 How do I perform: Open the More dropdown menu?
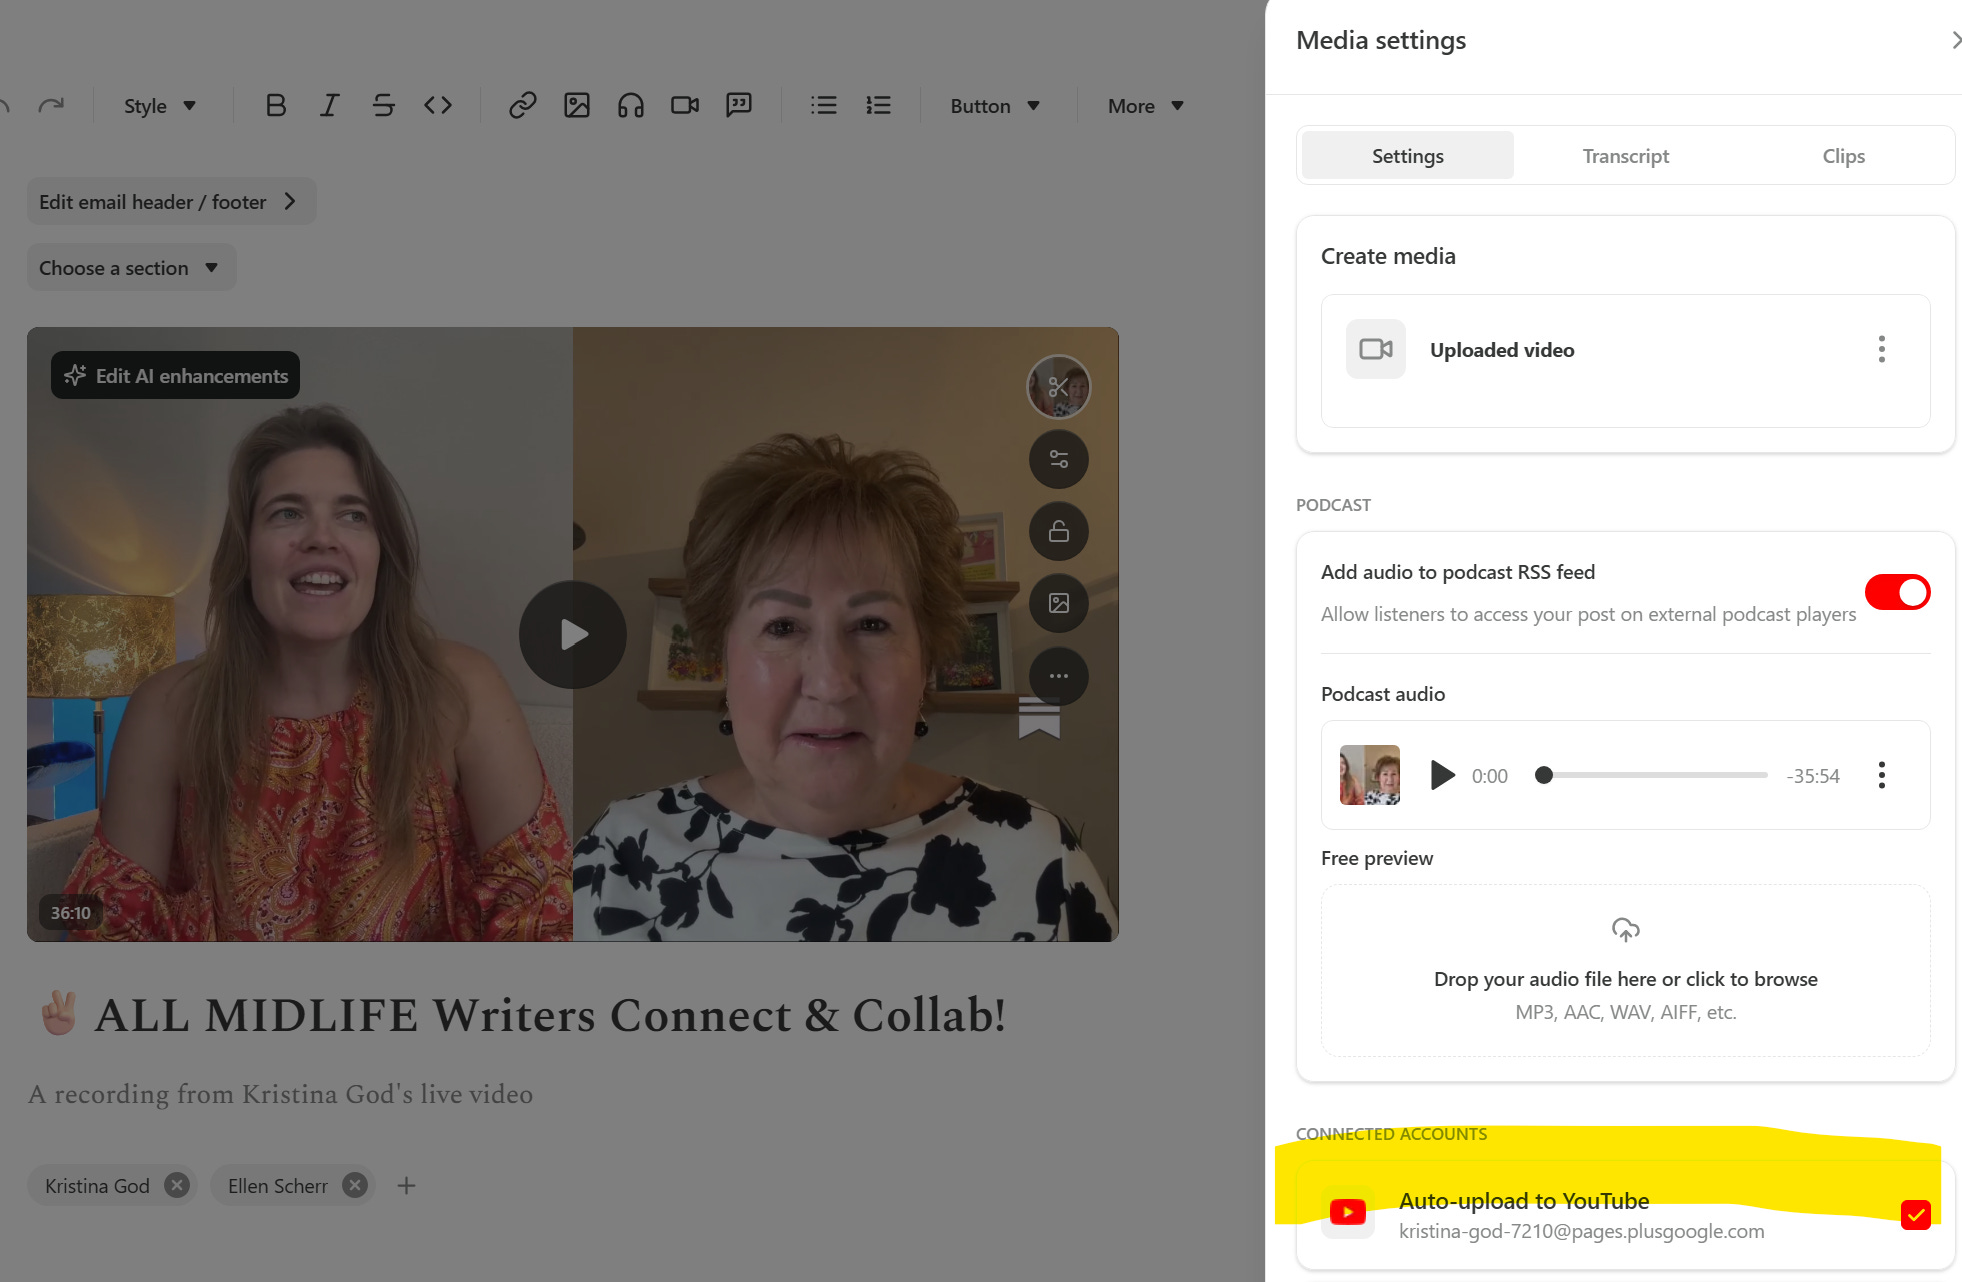pyautogui.click(x=1145, y=106)
